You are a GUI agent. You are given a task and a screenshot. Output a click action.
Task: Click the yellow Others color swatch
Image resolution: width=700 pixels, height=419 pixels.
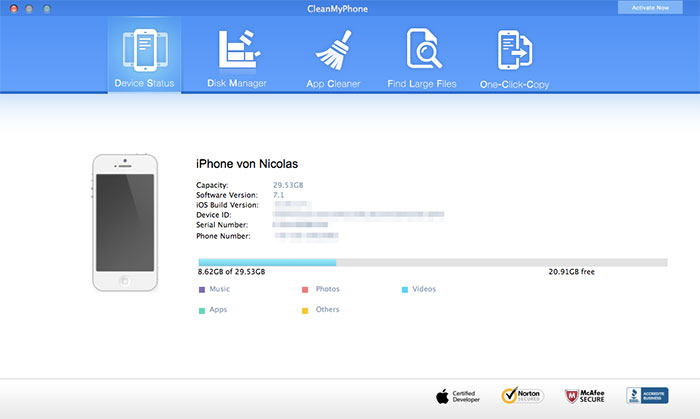tap(305, 311)
